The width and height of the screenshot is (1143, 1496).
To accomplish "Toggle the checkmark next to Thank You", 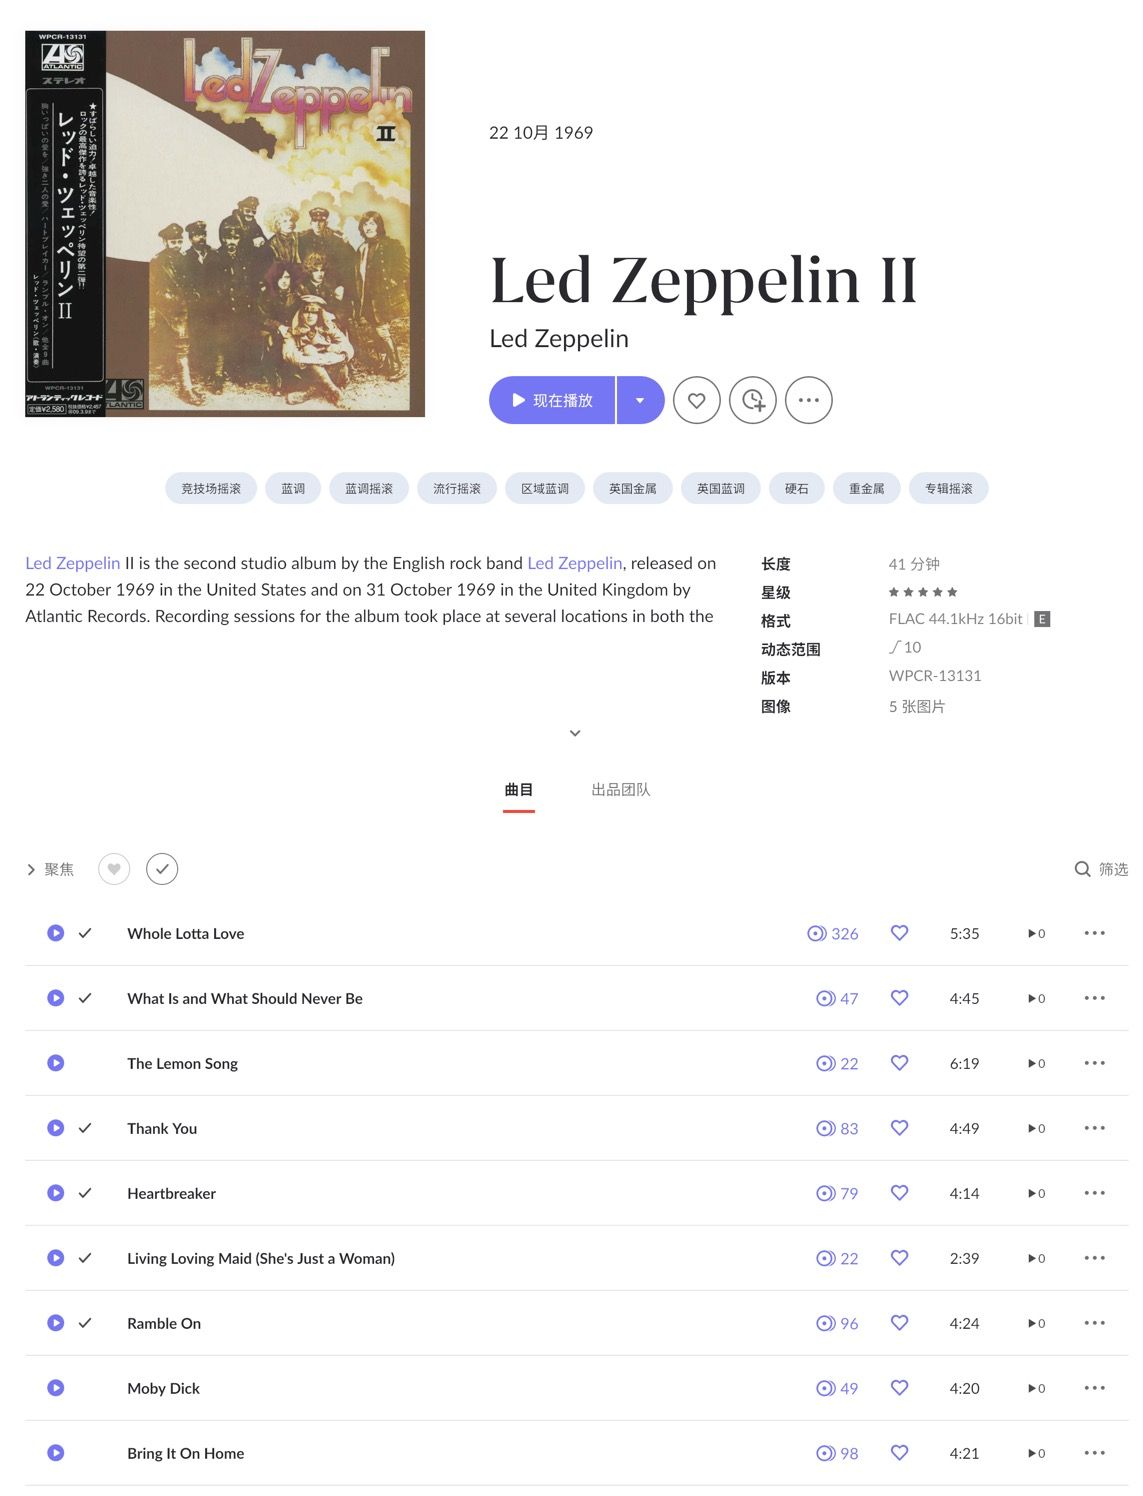I will (85, 1128).
